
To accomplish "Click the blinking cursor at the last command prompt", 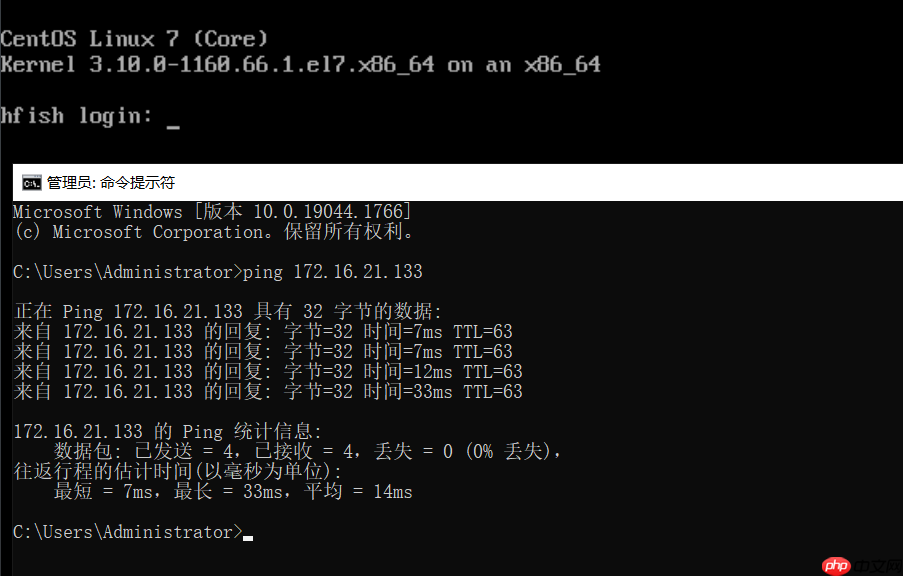I will point(248,536).
